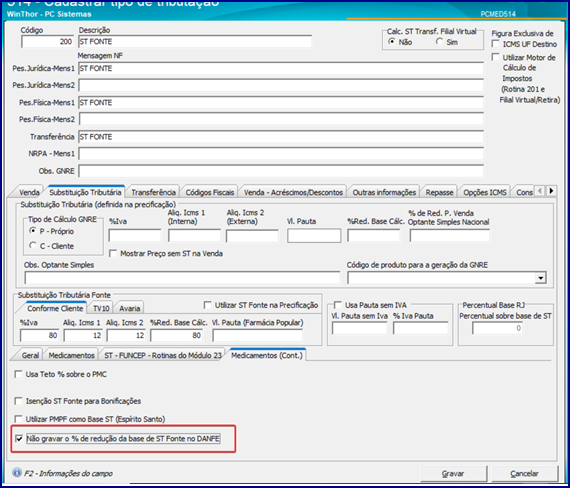Choose P - Próprio GNRE calculation type

[x=33, y=231]
